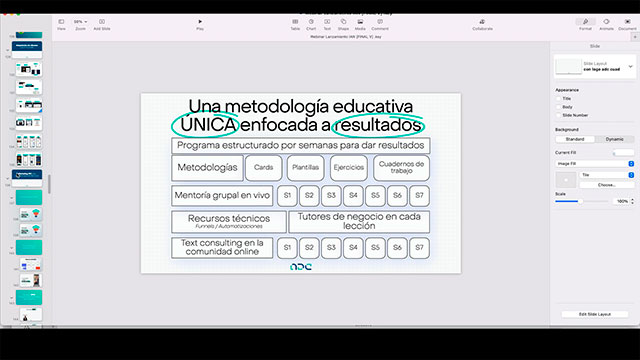Image resolution: width=640 pixels, height=360 pixels.
Task: Open the Shape picker in toolbar
Action: [x=343, y=24]
